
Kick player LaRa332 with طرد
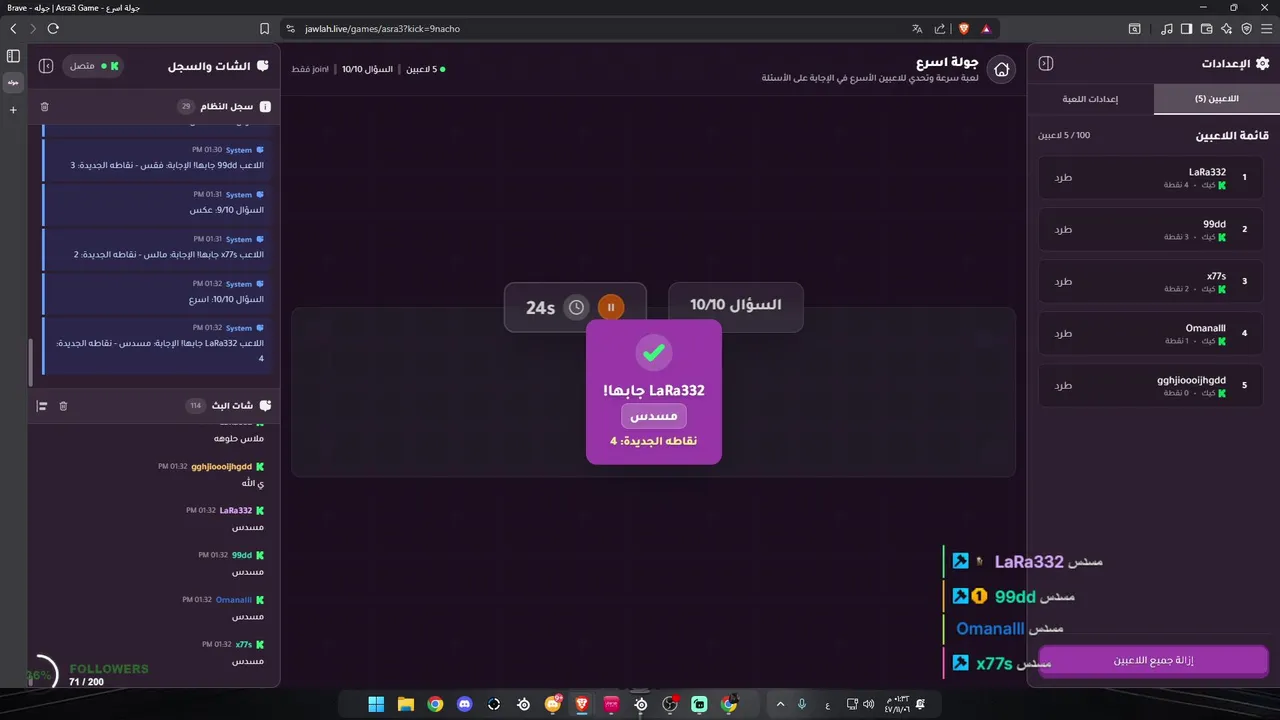(x=1063, y=177)
